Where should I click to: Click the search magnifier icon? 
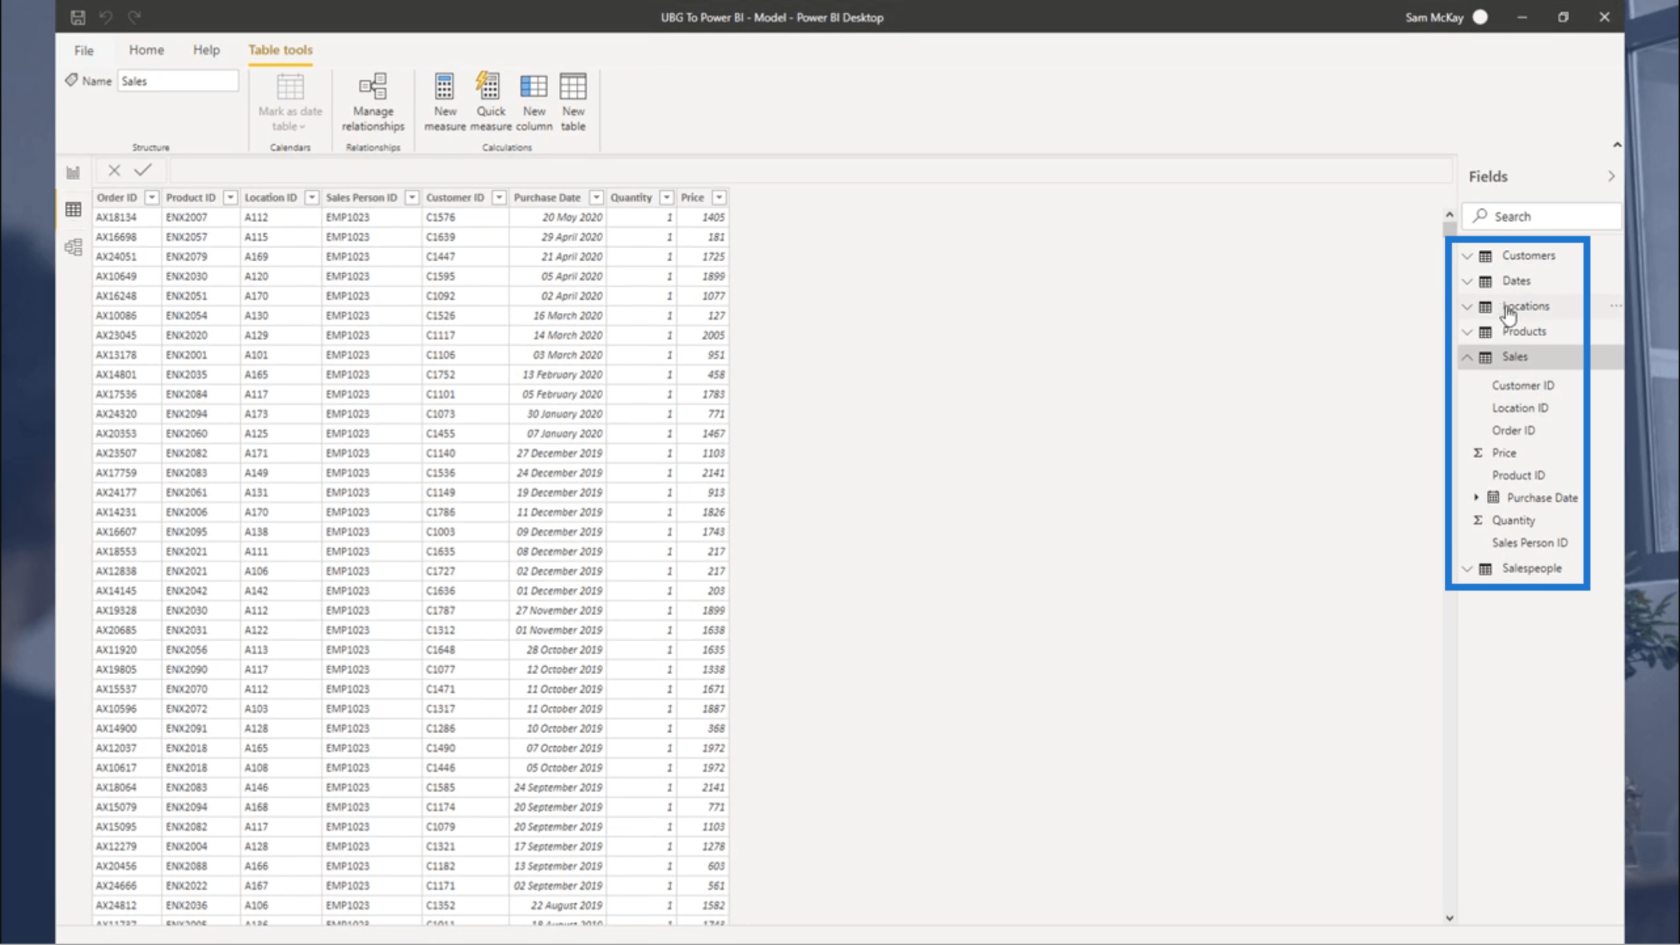(x=1481, y=216)
